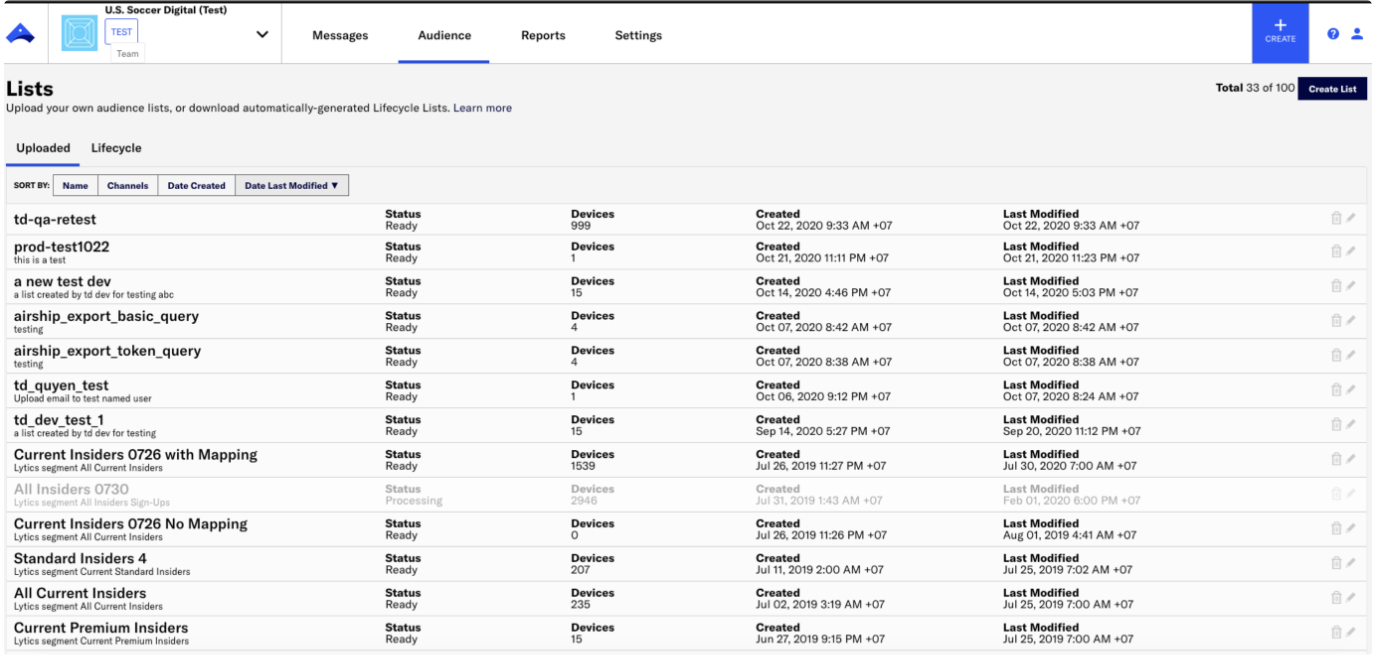Sort lists by Date Created
The image size is (1376, 656).
pos(196,185)
